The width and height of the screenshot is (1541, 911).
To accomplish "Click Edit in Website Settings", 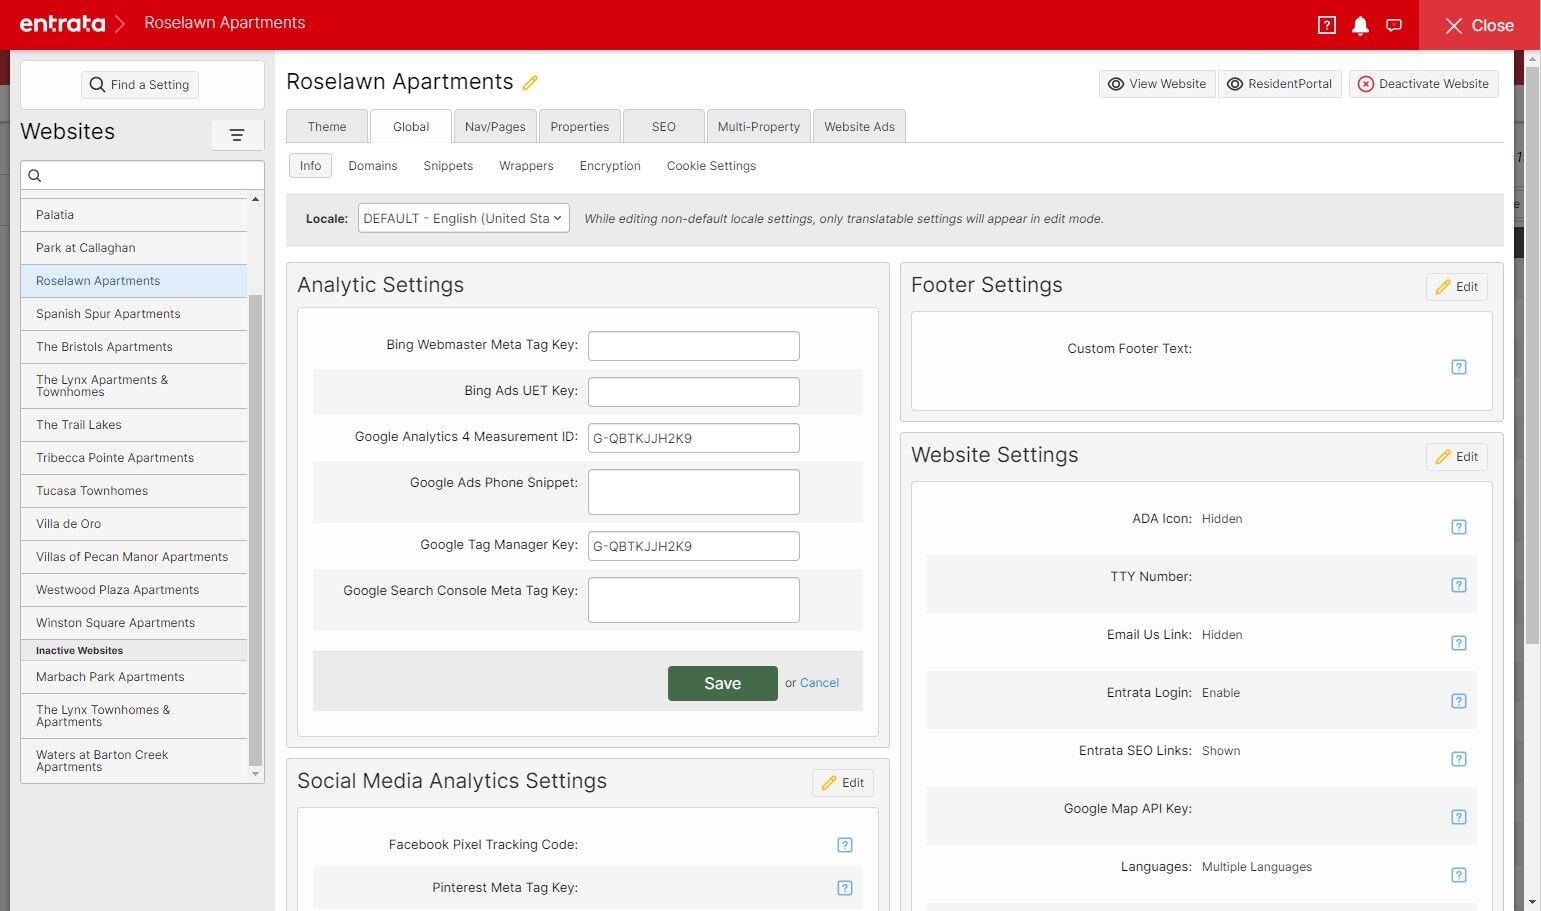I will click(1457, 457).
